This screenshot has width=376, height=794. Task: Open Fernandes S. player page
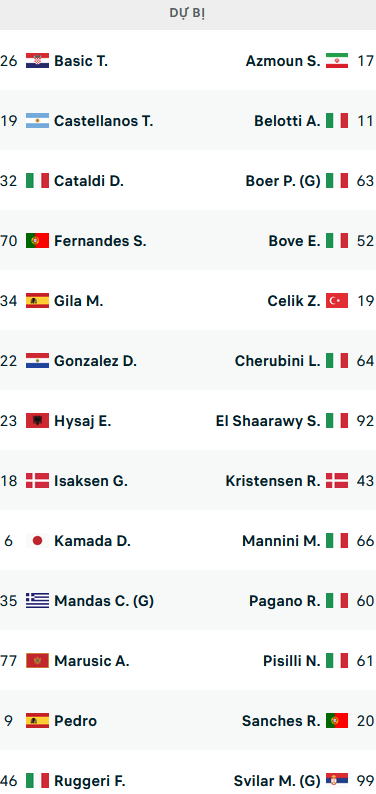(x=100, y=241)
